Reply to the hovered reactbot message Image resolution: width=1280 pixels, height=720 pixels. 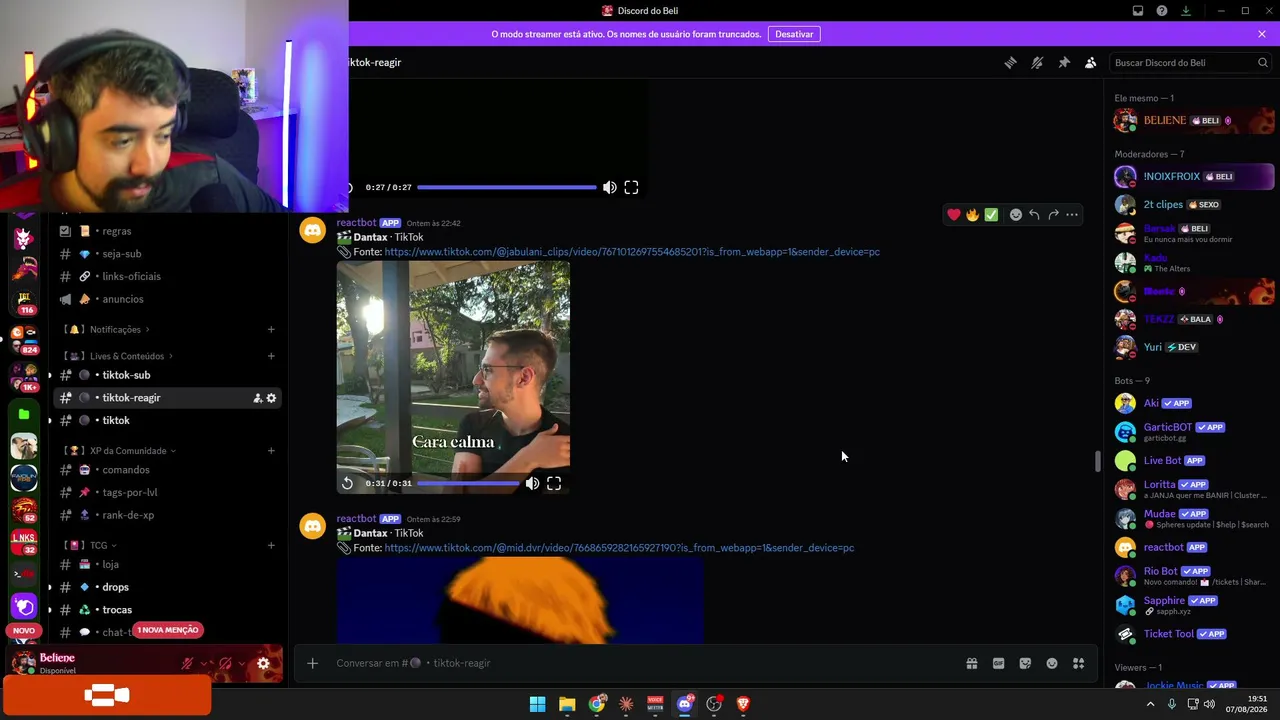pos(1034,214)
